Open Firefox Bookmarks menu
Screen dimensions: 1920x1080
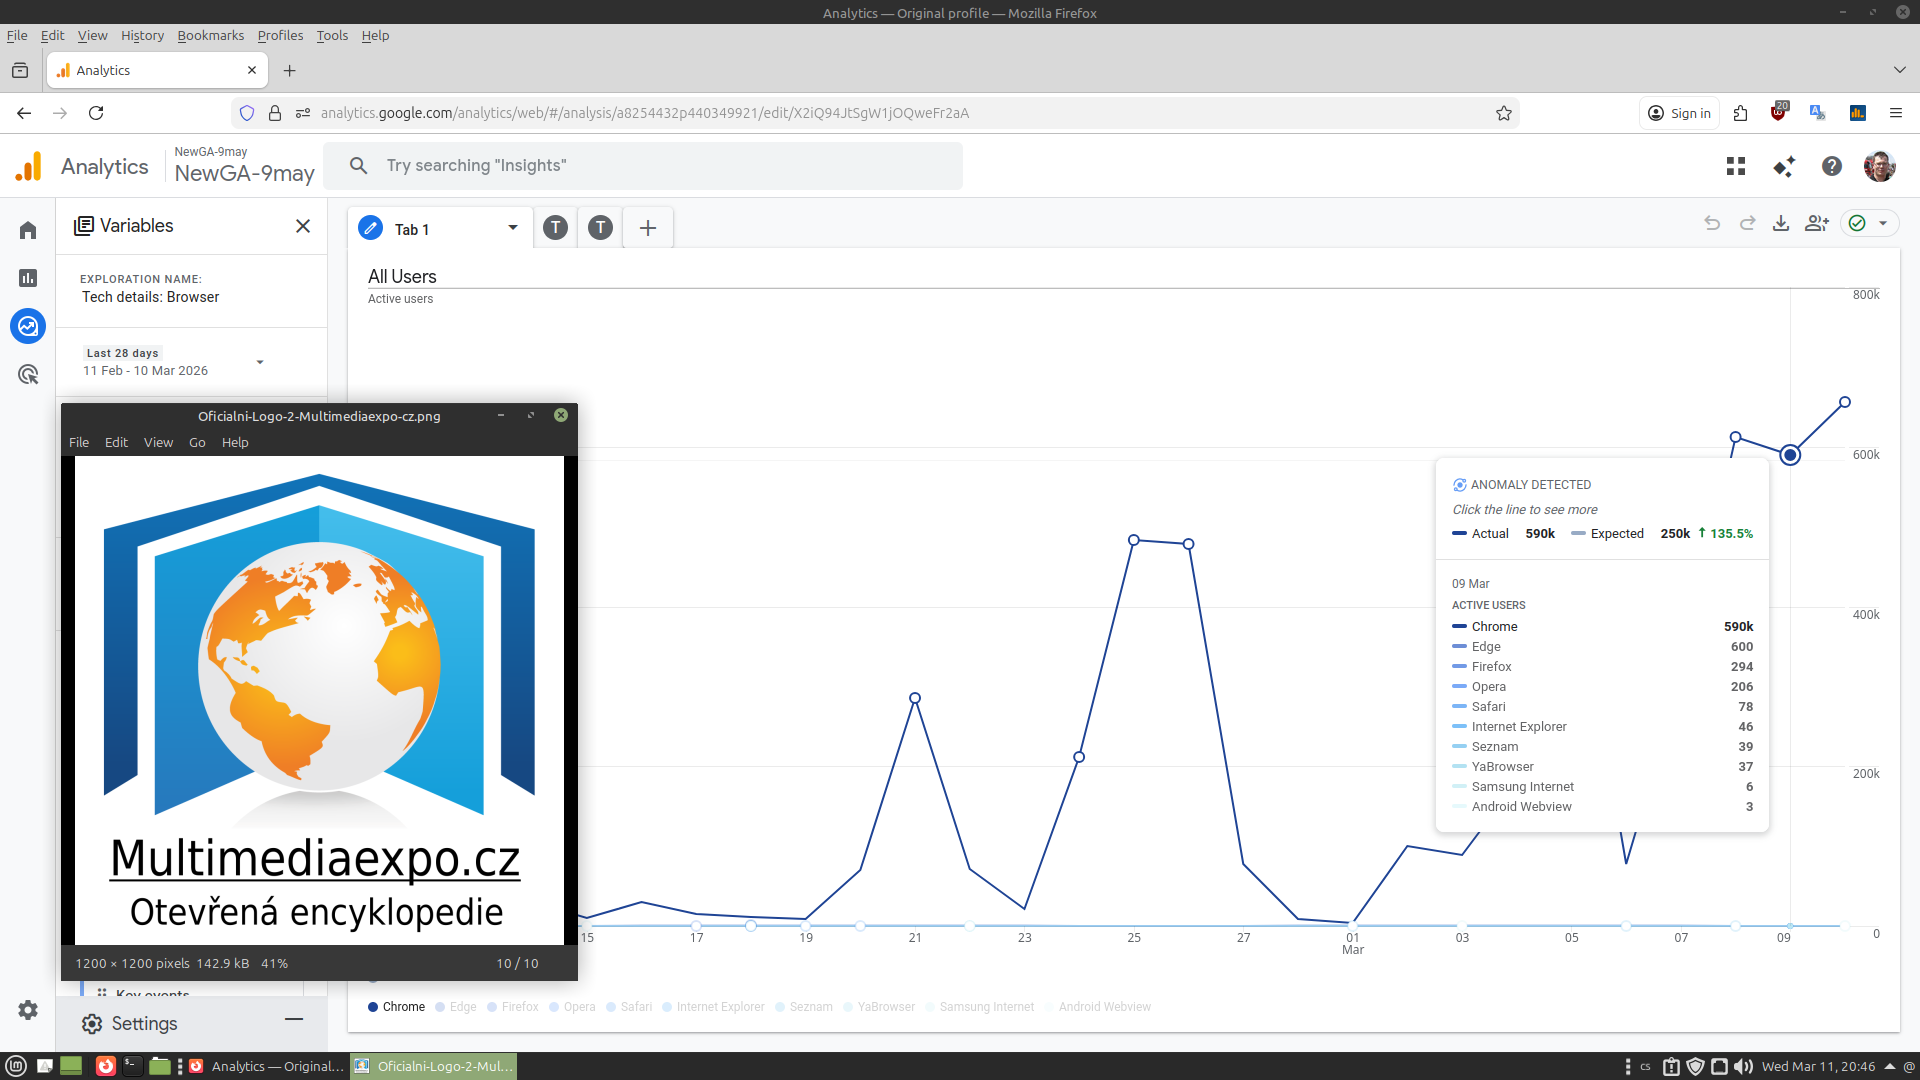[210, 35]
